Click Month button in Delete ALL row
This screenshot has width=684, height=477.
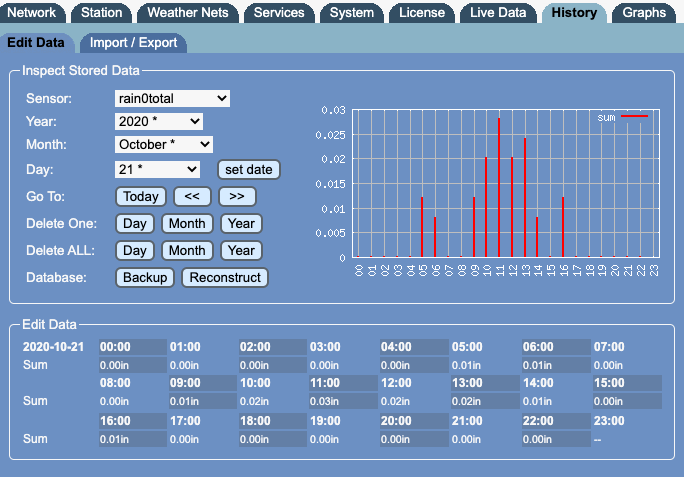(x=187, y=250)
